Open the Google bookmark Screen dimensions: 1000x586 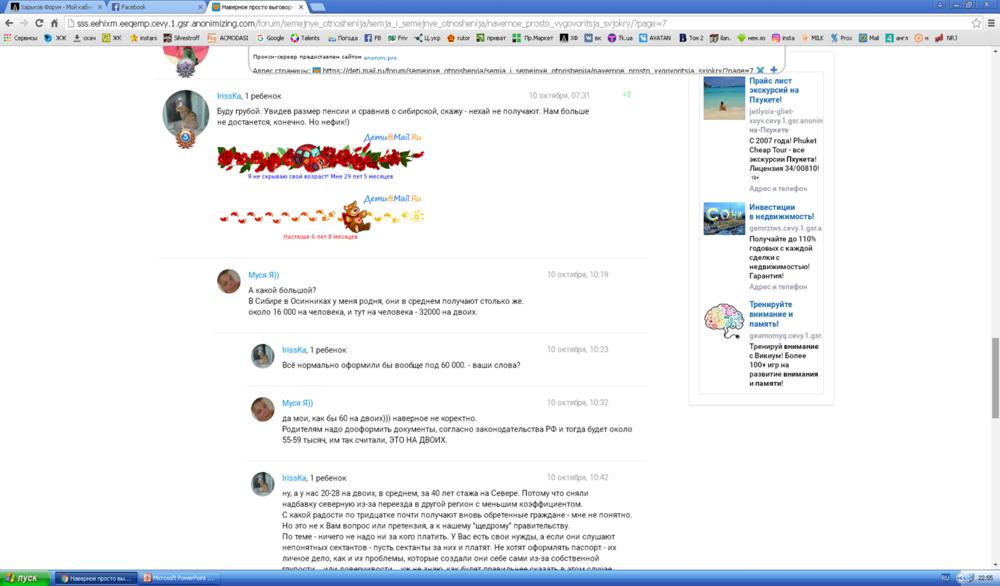270,38
